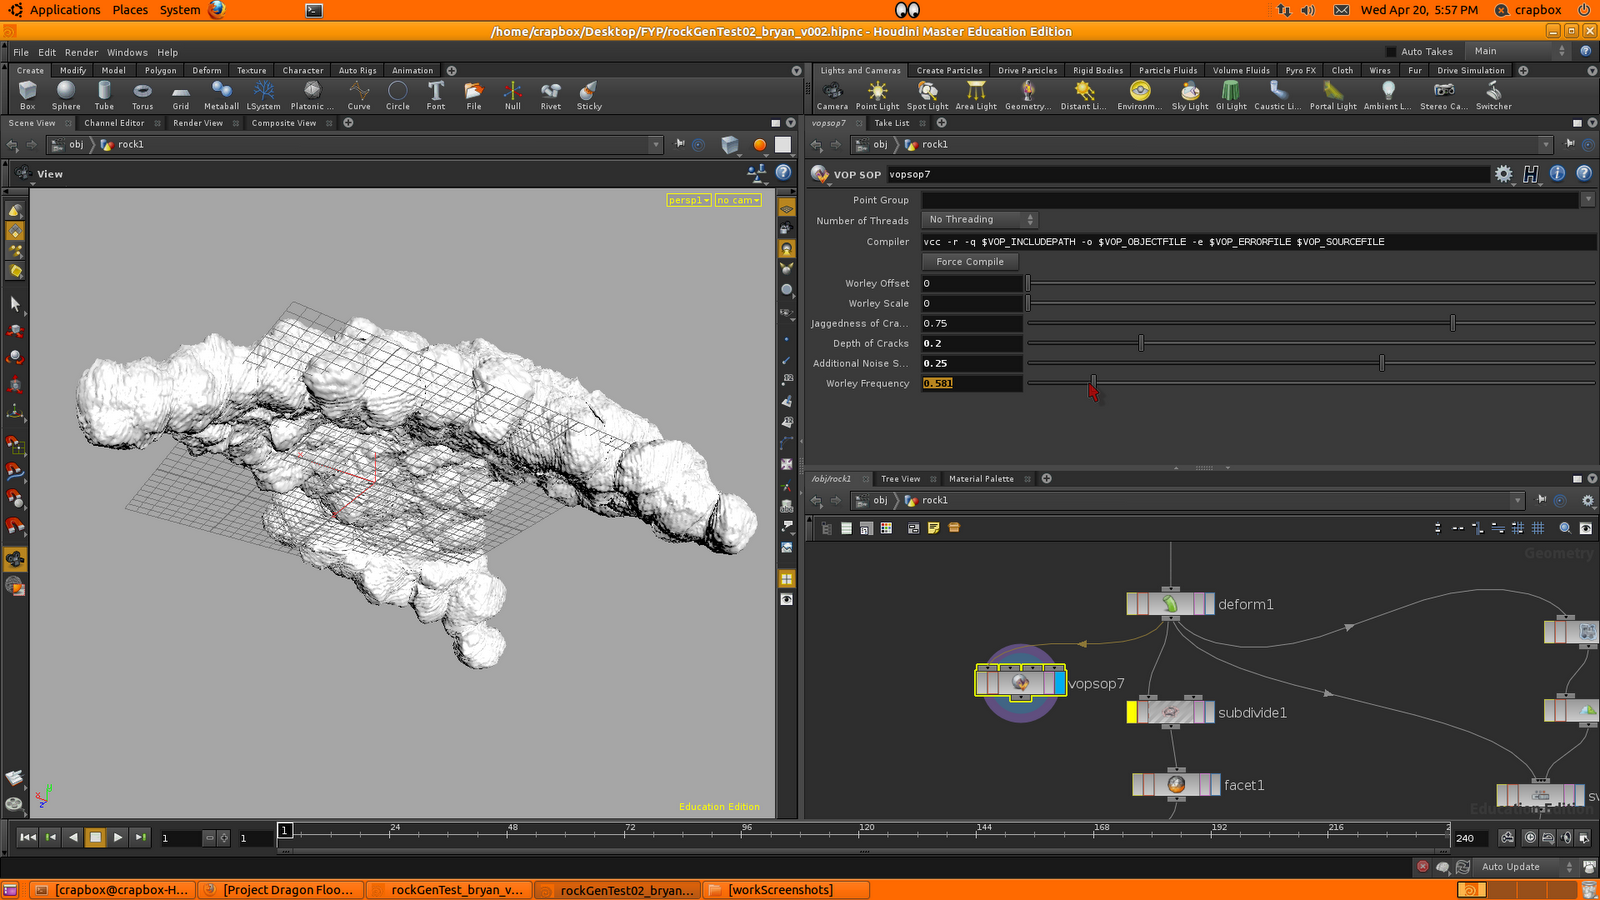
Task: Open the parameter pane help icon
Action: [x=1584, y=174]
